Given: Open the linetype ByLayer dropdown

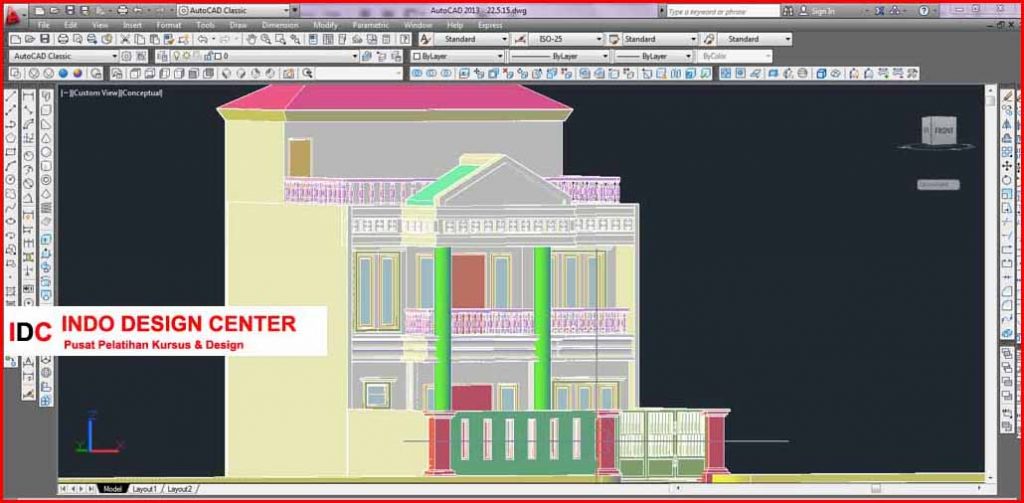Looking at the screenshot, I should click(559, 57).
